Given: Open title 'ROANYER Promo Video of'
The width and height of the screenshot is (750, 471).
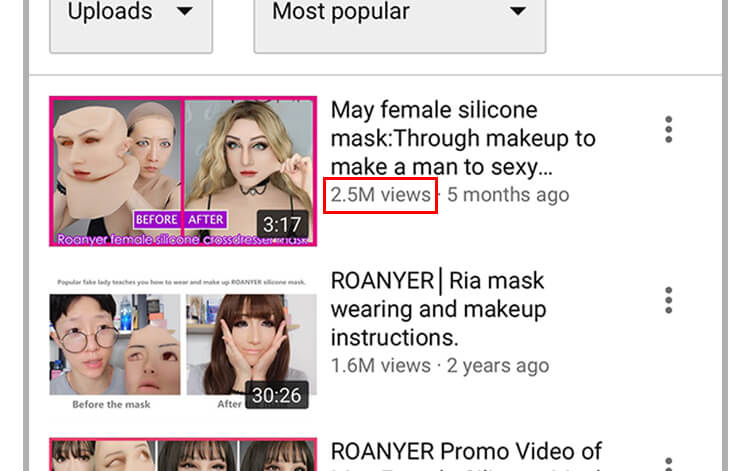Looking at the screenshot, I should (466, 451).
